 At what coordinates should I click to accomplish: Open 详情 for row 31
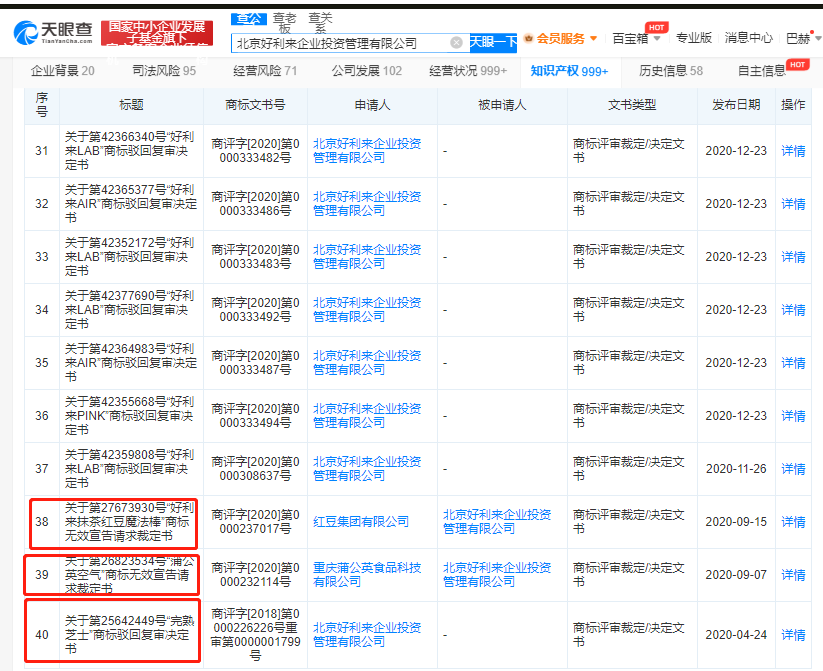793,151
